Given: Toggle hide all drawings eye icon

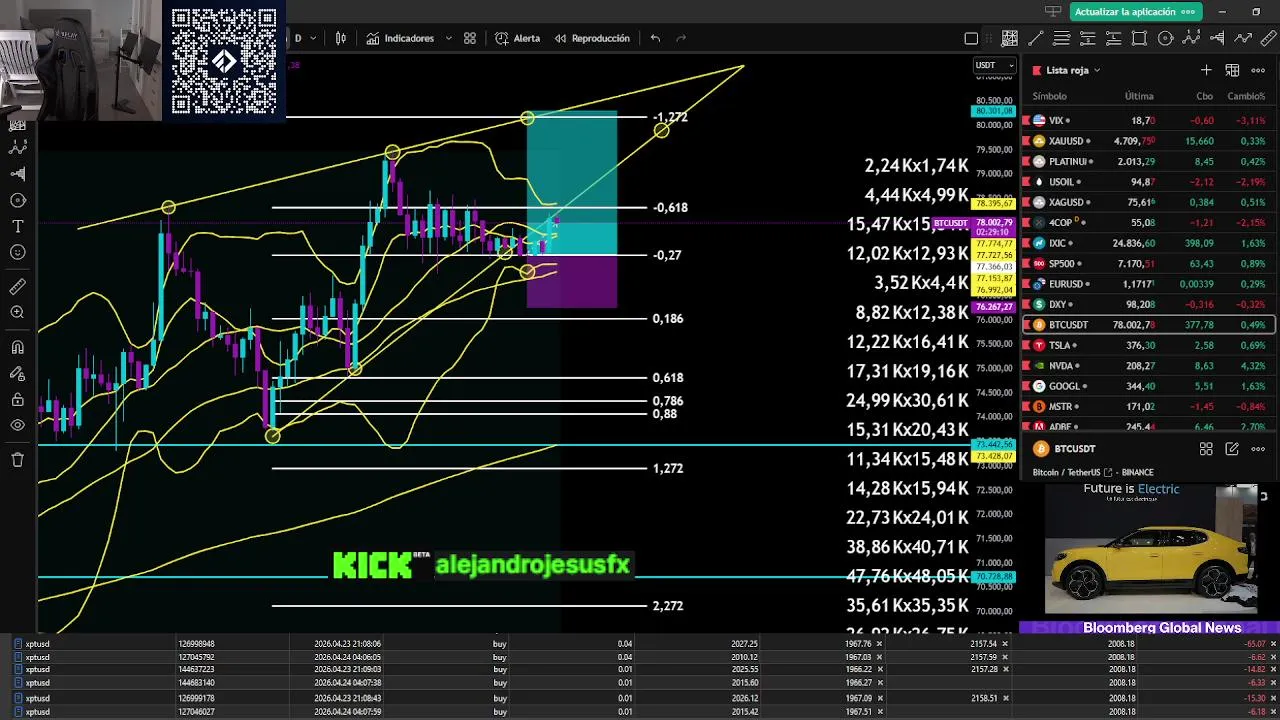Looking at the screenshot, I should point(17,426).
